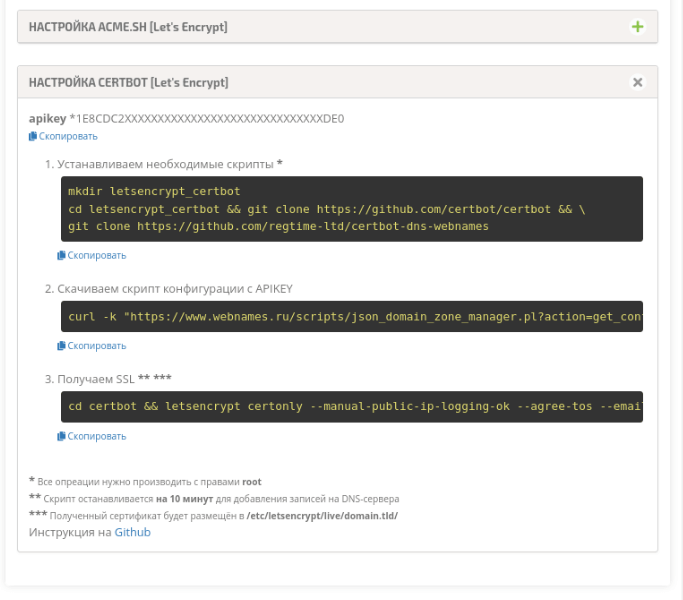Image resolution: width=683 pixels, height=600 pixels.
Task: Click the clipboard icon next to apikey copy link
Action: point(33,136)
